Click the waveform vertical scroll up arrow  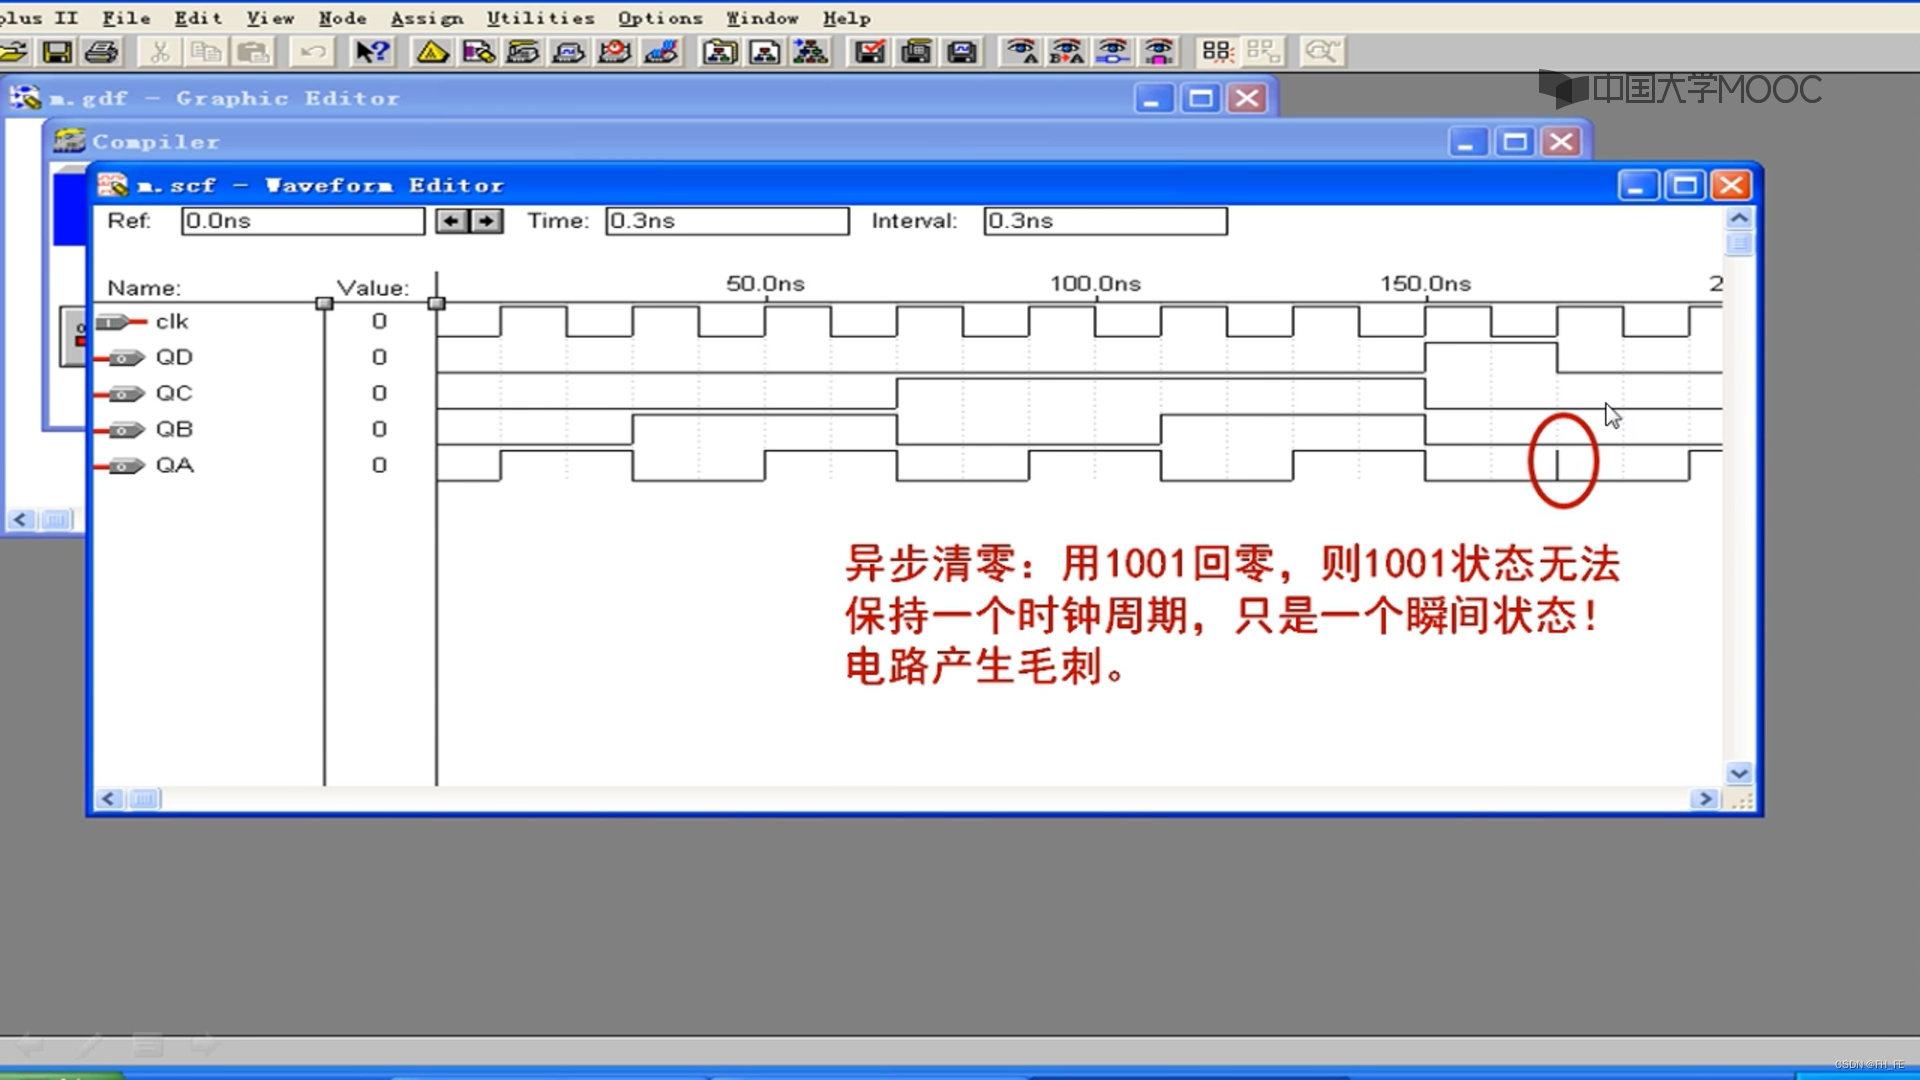[1739, 218]
